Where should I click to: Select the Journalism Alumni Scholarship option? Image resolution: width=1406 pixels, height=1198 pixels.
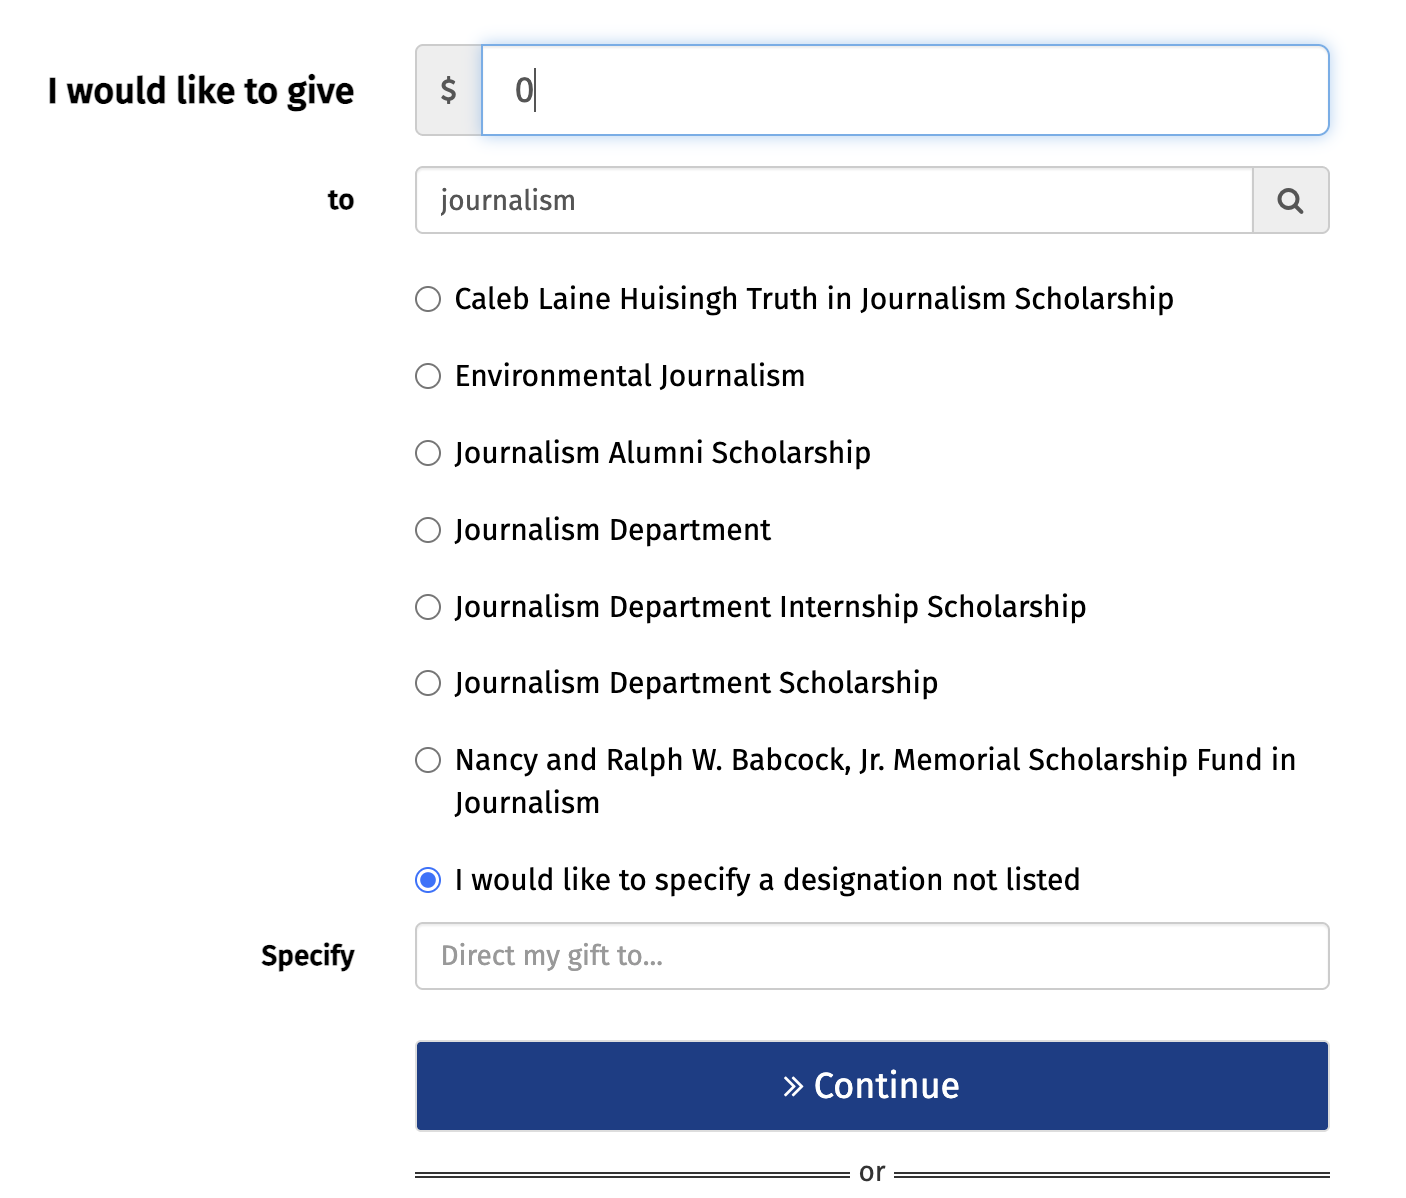click(427, 453)
